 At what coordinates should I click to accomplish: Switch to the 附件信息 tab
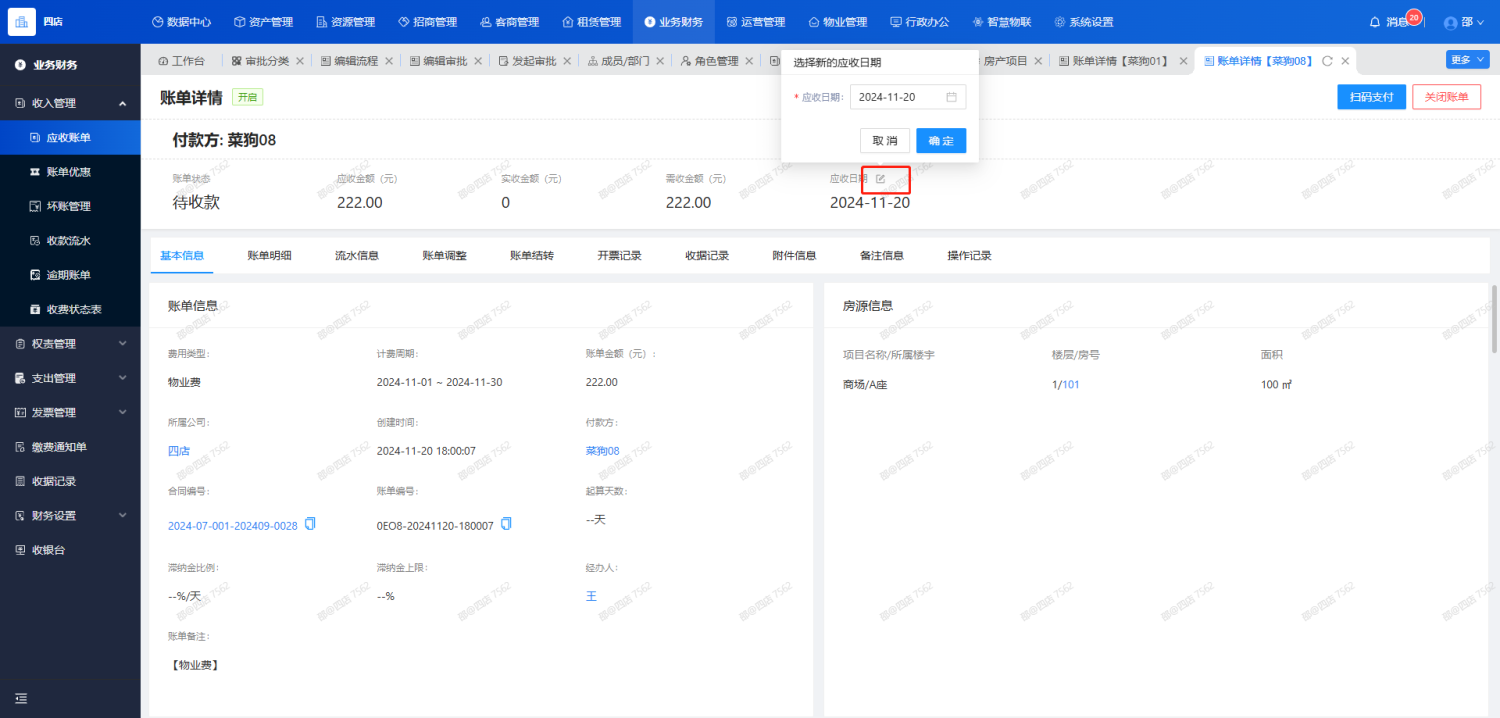pyautogui.click(x=795, y=255)
